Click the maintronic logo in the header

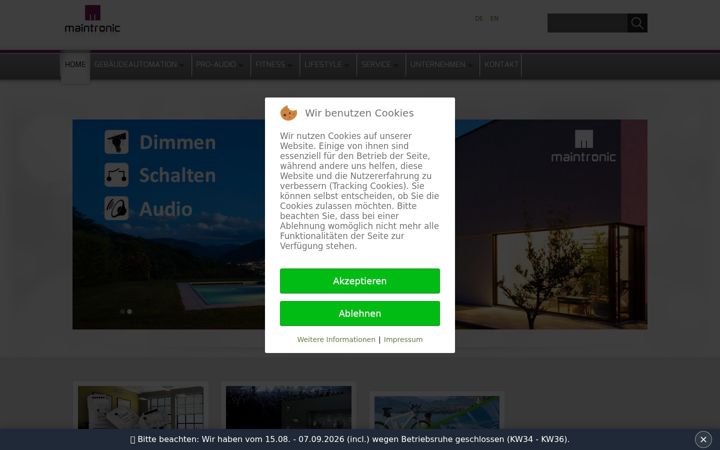(x=92, y=19)
